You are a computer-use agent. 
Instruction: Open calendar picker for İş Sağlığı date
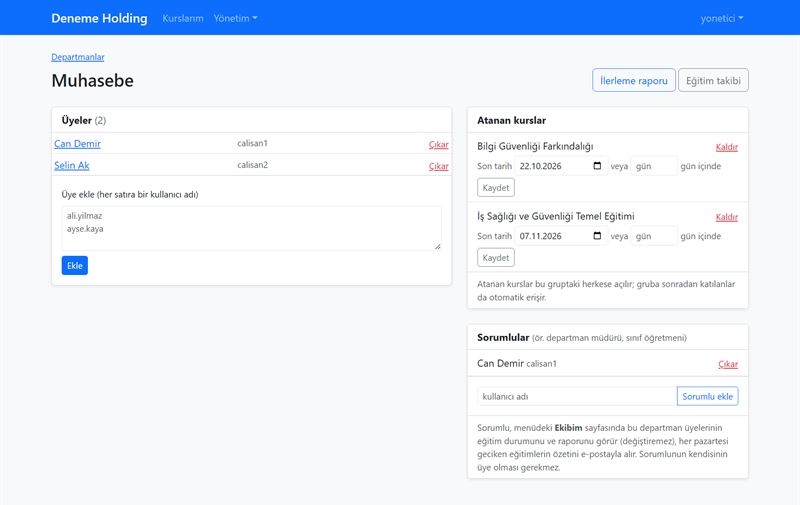click(x=597, y=236)
